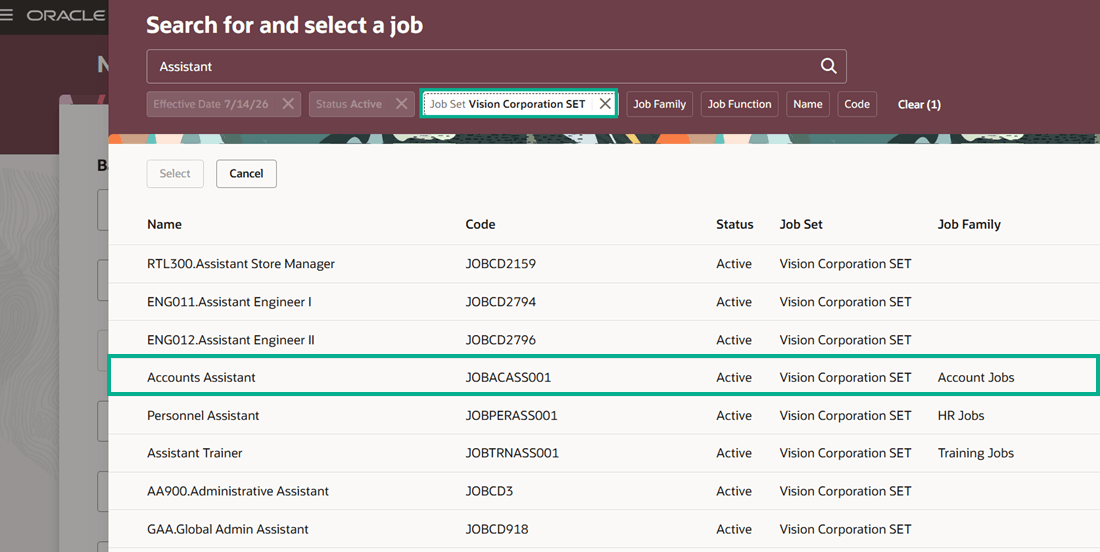1100x552 pixels.
Task: Click Clear (1) to reset filters
Action: click(919, 105)
